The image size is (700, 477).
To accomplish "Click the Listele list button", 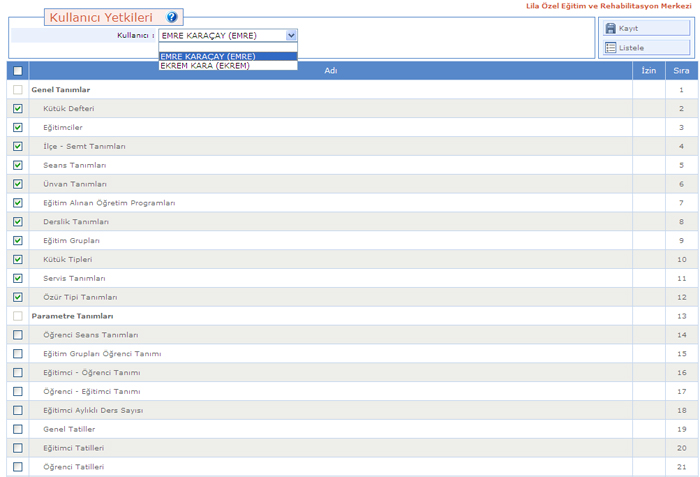I will [645, 47].
